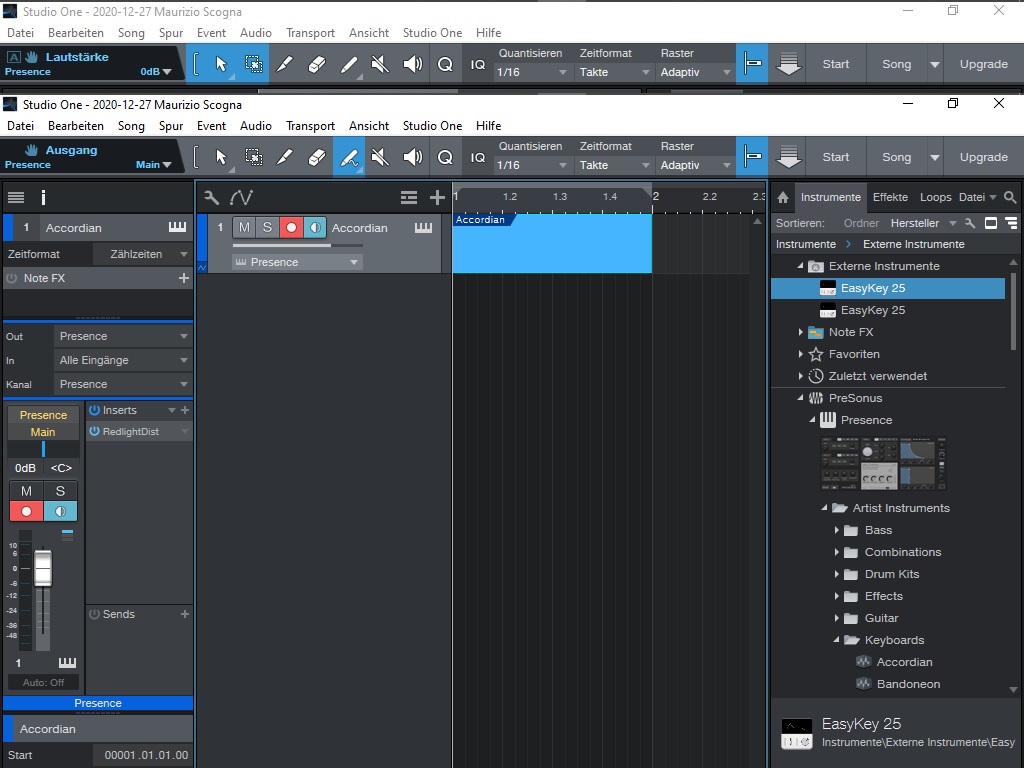Open the Quantisieren 1/16 dropdown in the front window
The width and height of the screenshot is (1024, 768).
pos(531,165)
